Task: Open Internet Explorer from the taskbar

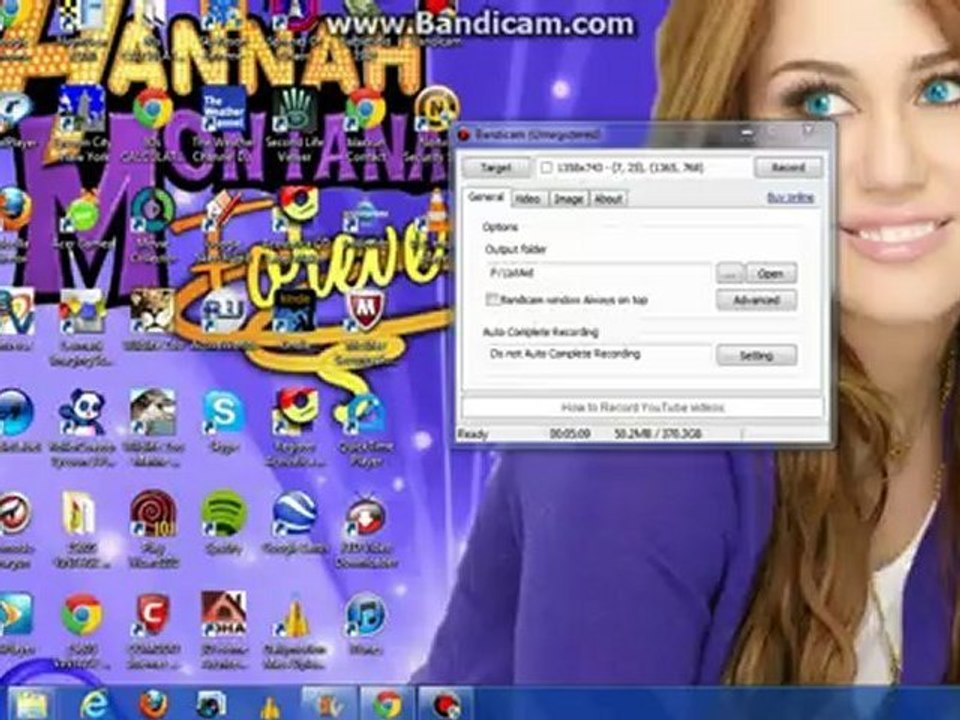Action: pos(95,703)
